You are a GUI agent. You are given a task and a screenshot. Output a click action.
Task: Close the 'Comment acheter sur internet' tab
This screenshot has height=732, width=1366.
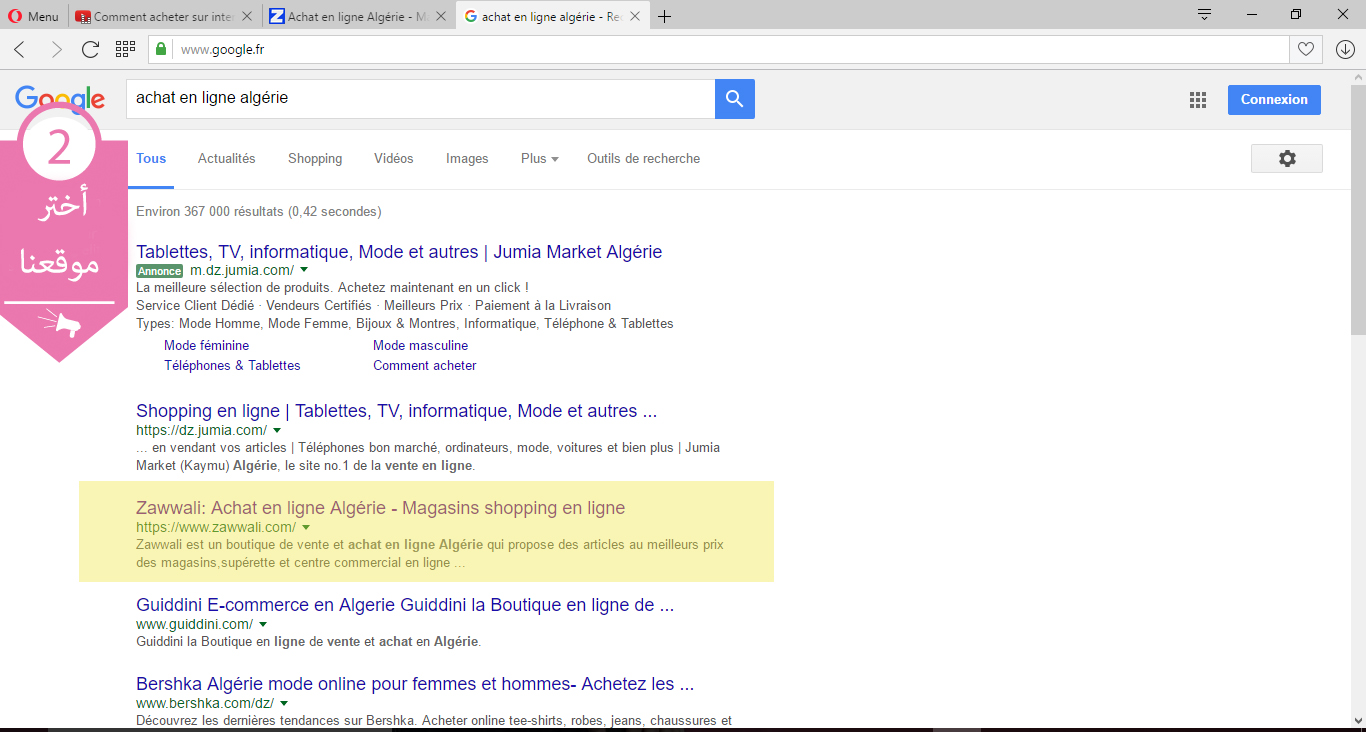[x=248, y=16]
